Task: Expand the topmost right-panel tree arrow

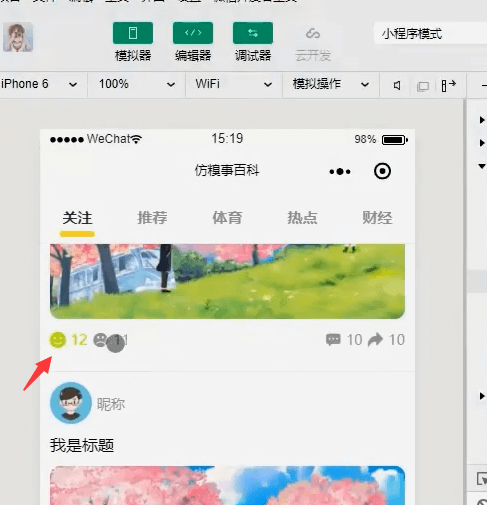Action: (482, 120)
